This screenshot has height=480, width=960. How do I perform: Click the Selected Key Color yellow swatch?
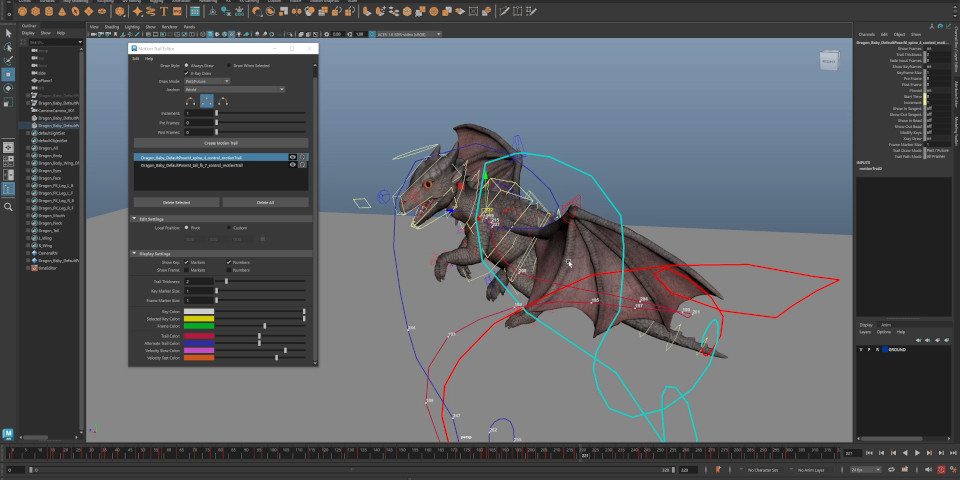(198, 318)
